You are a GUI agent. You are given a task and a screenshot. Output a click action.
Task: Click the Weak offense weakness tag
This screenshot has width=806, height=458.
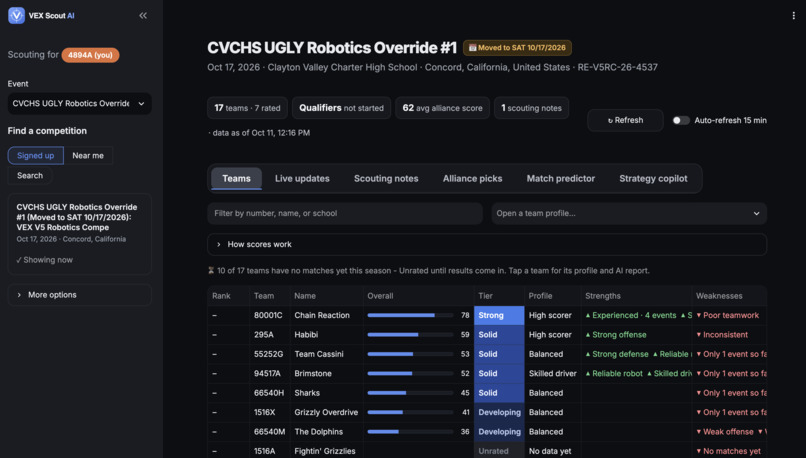(x=725, y=432)
